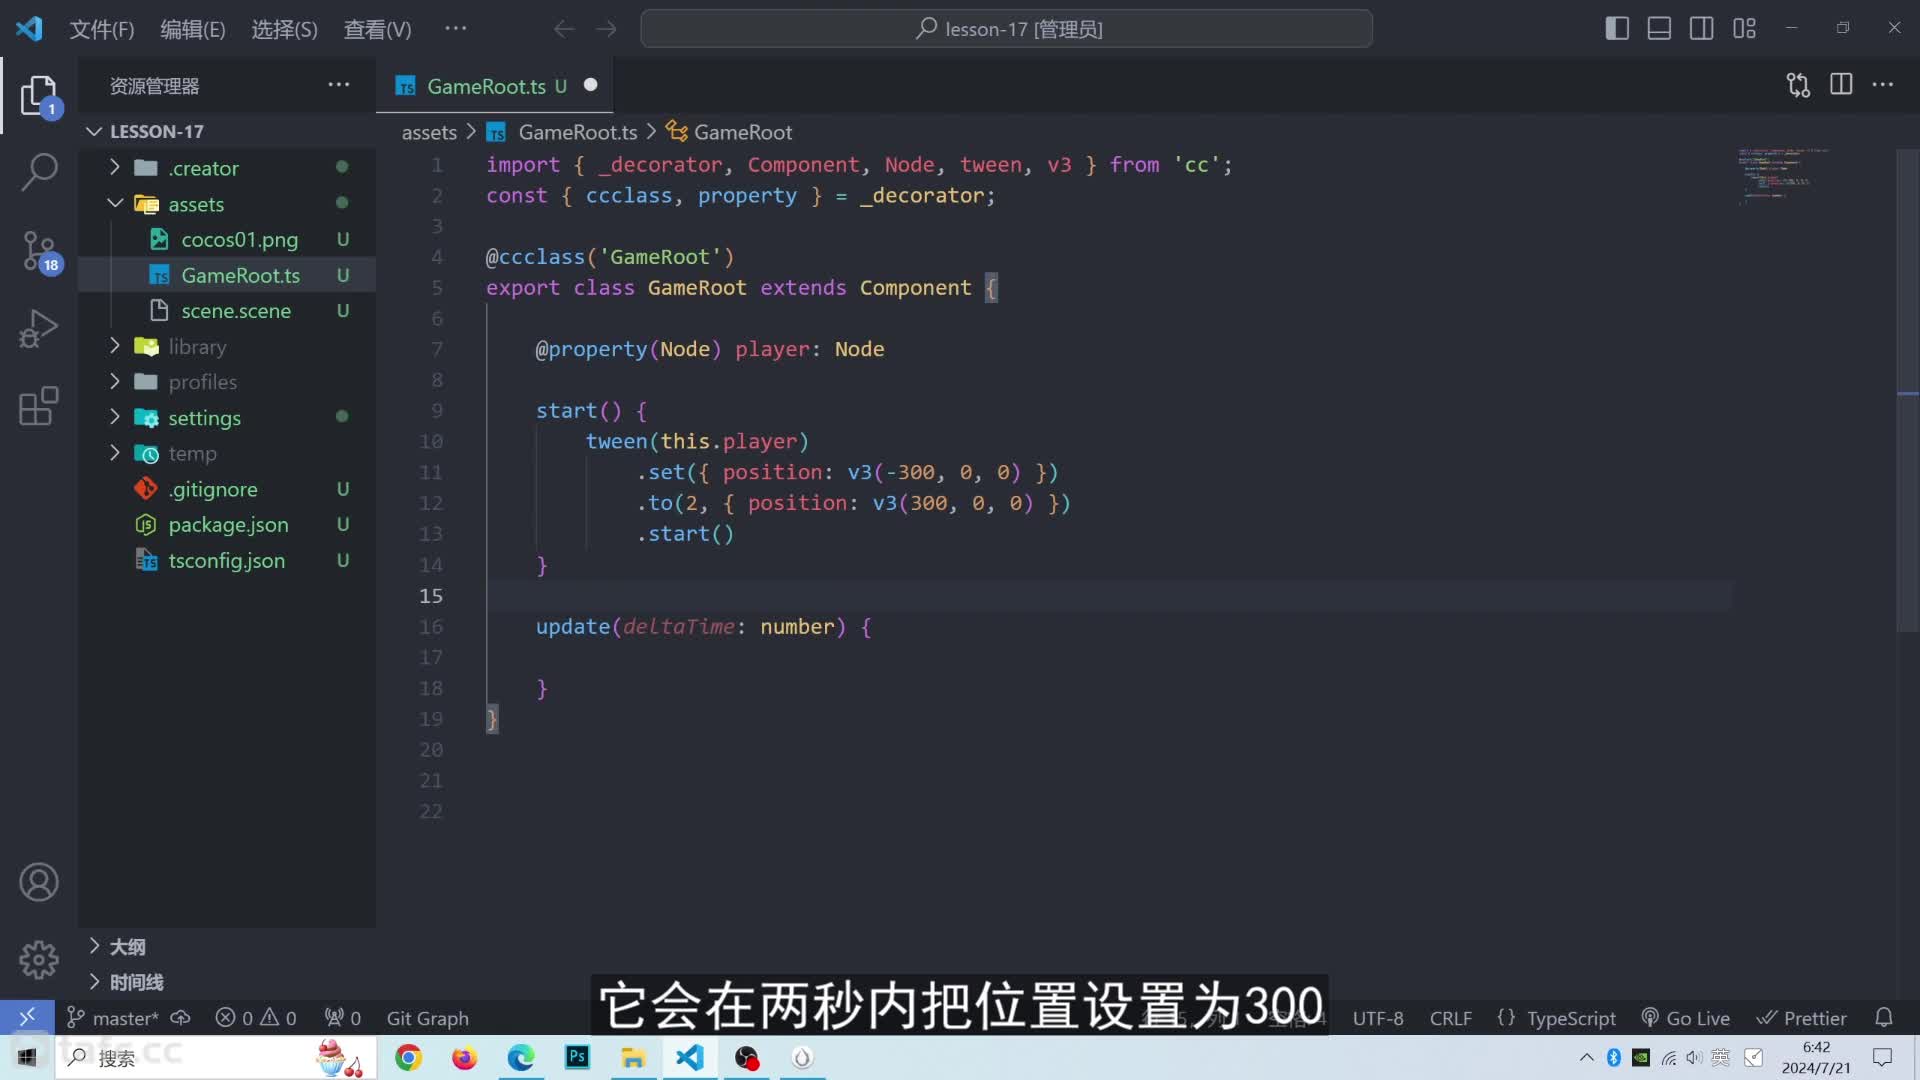Click the ports forwarded status indicator
1920x1080 pixels.
(x=342, y=1018)
